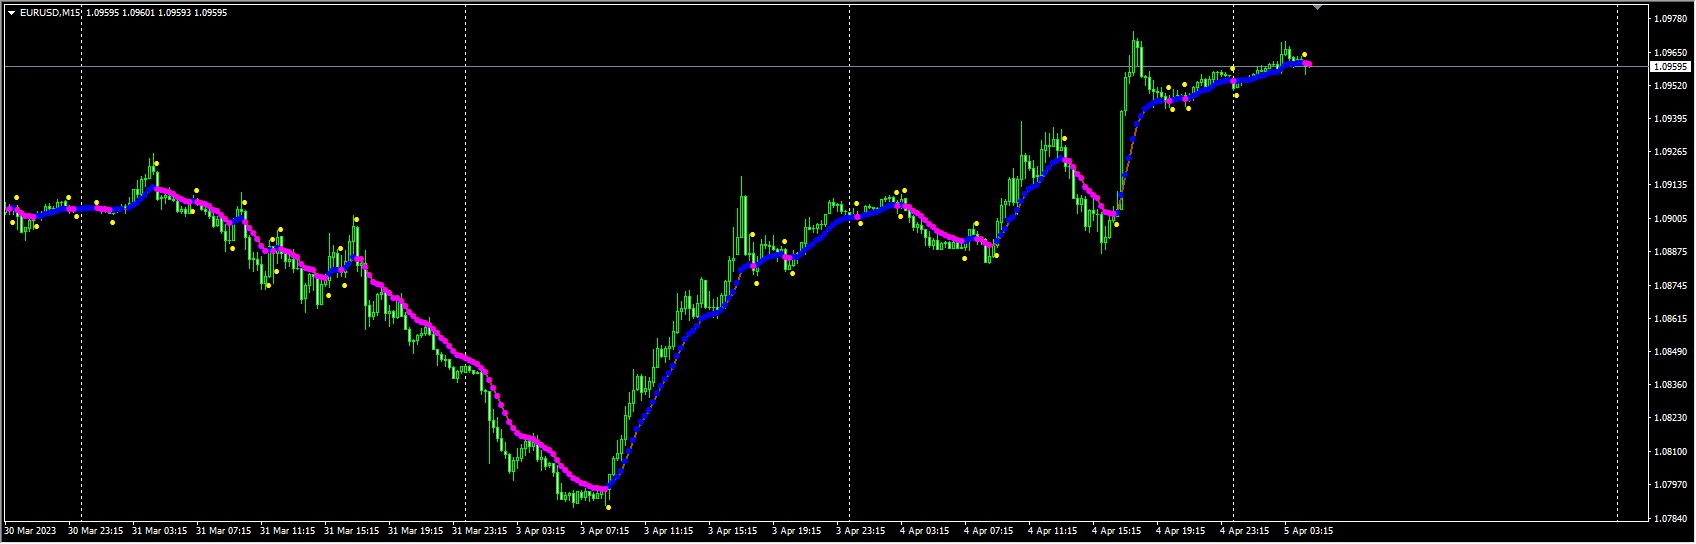Click price axis value 1.08360

(x=1670, y=385)
